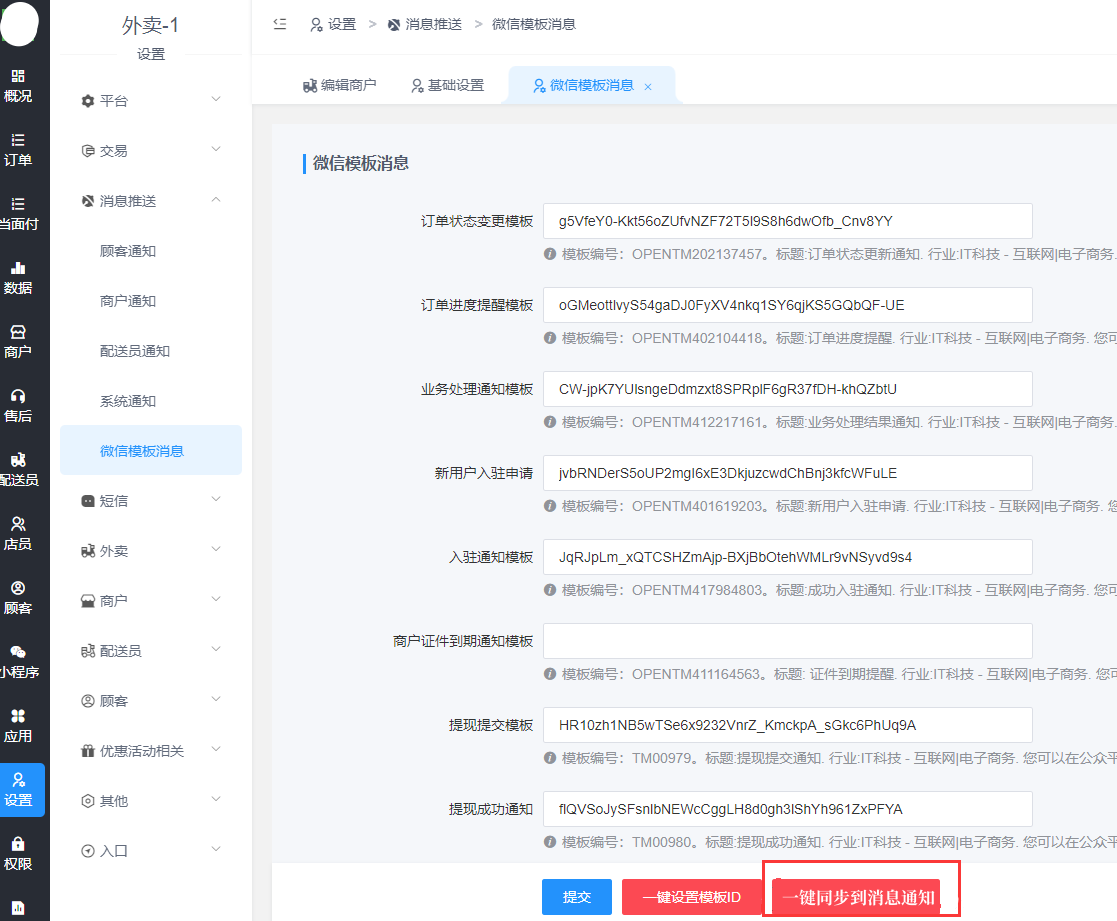
Task: Click the 业务处理通知模板 input field
Action: (x=787, y=389)
